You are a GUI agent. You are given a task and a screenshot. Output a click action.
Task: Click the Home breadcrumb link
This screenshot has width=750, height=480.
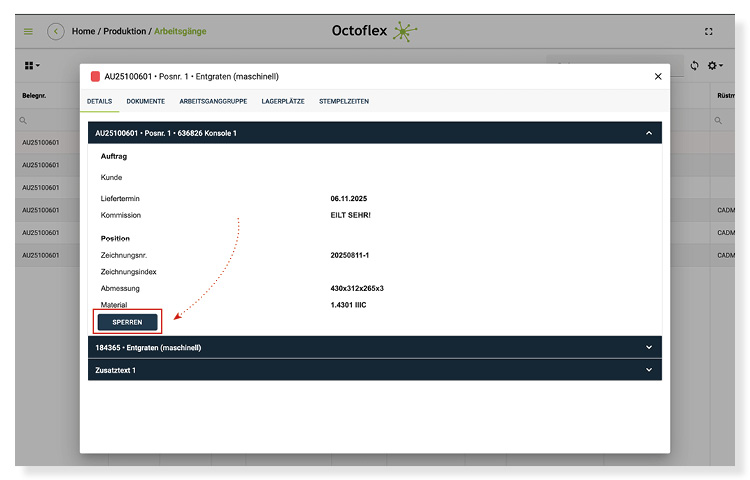point(83,31)
